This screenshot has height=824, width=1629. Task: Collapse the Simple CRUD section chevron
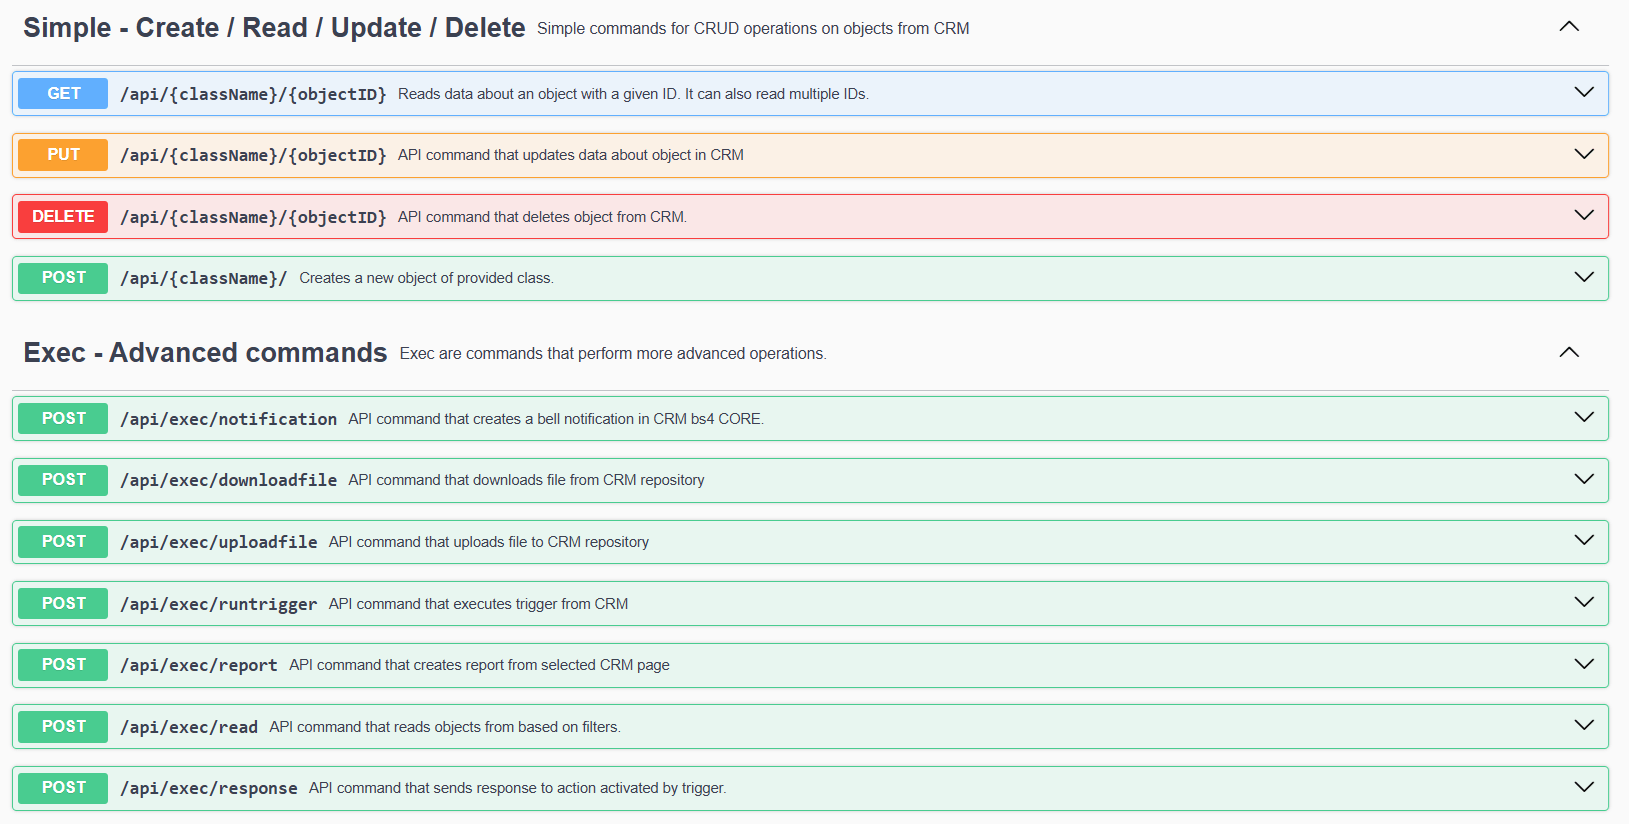(1569, 27)
